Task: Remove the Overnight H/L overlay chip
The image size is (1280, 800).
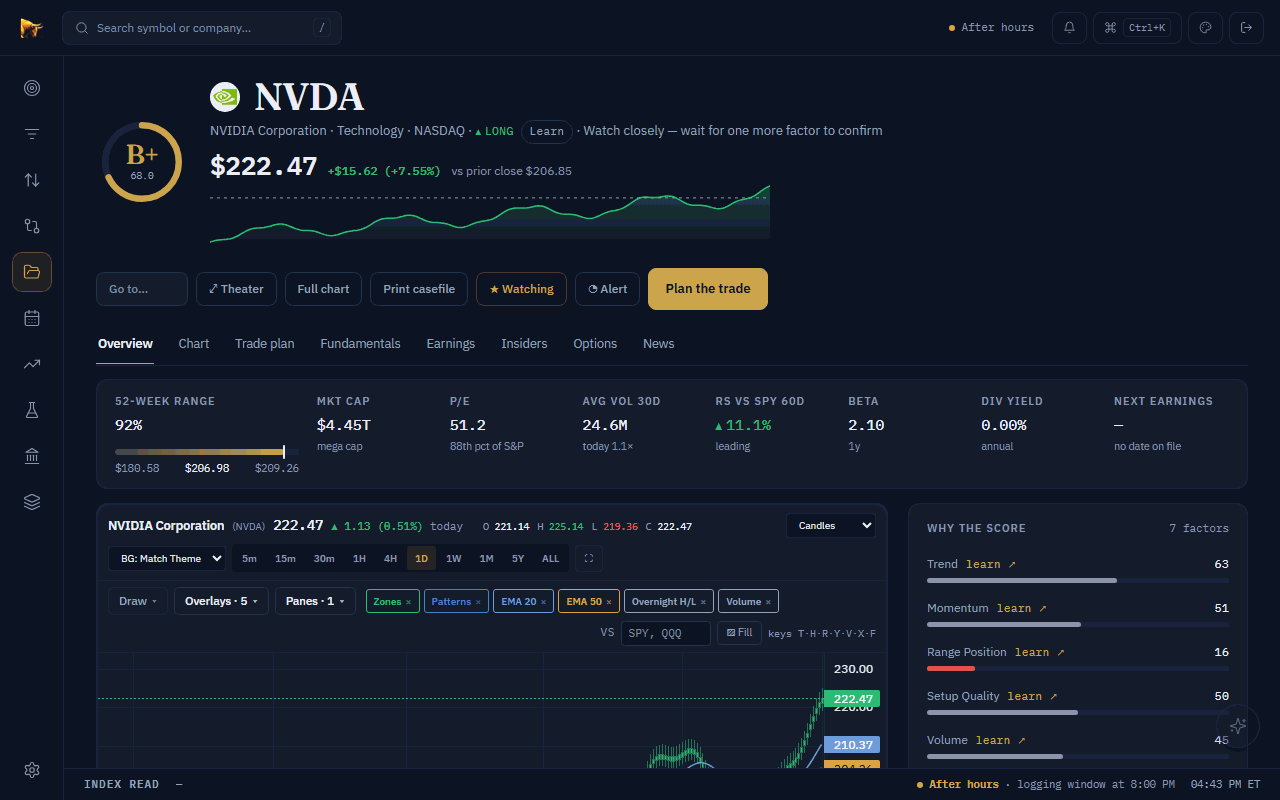Action: 703,602
